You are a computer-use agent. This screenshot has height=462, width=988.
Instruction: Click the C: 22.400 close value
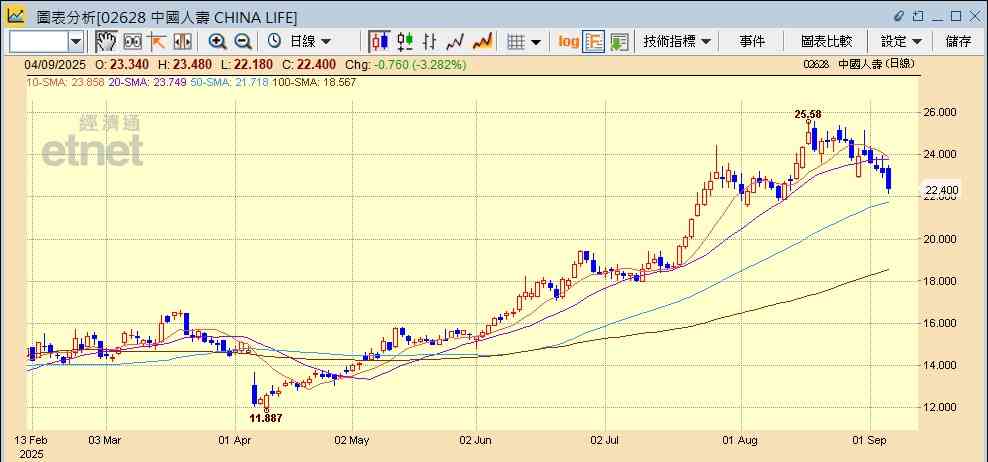[309, 64]
